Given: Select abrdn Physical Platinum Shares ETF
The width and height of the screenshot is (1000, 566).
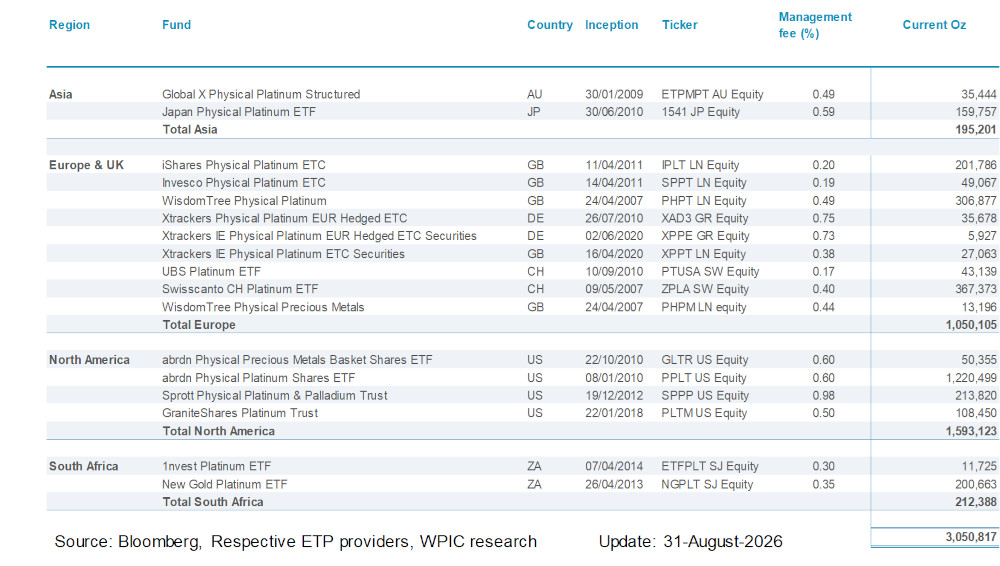Looking at the screenshot, I should coord(258,378).
